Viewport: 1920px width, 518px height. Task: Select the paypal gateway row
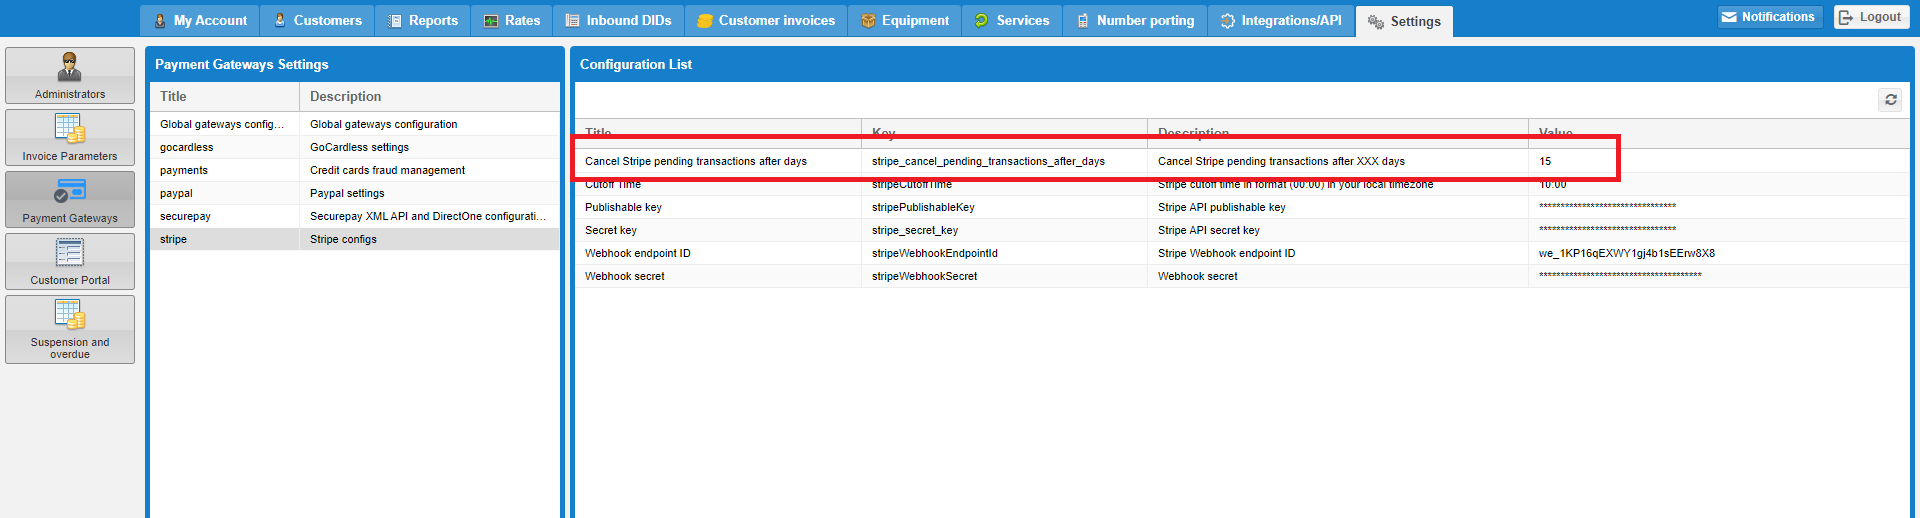pyautogui.click(x=355, y=193)
